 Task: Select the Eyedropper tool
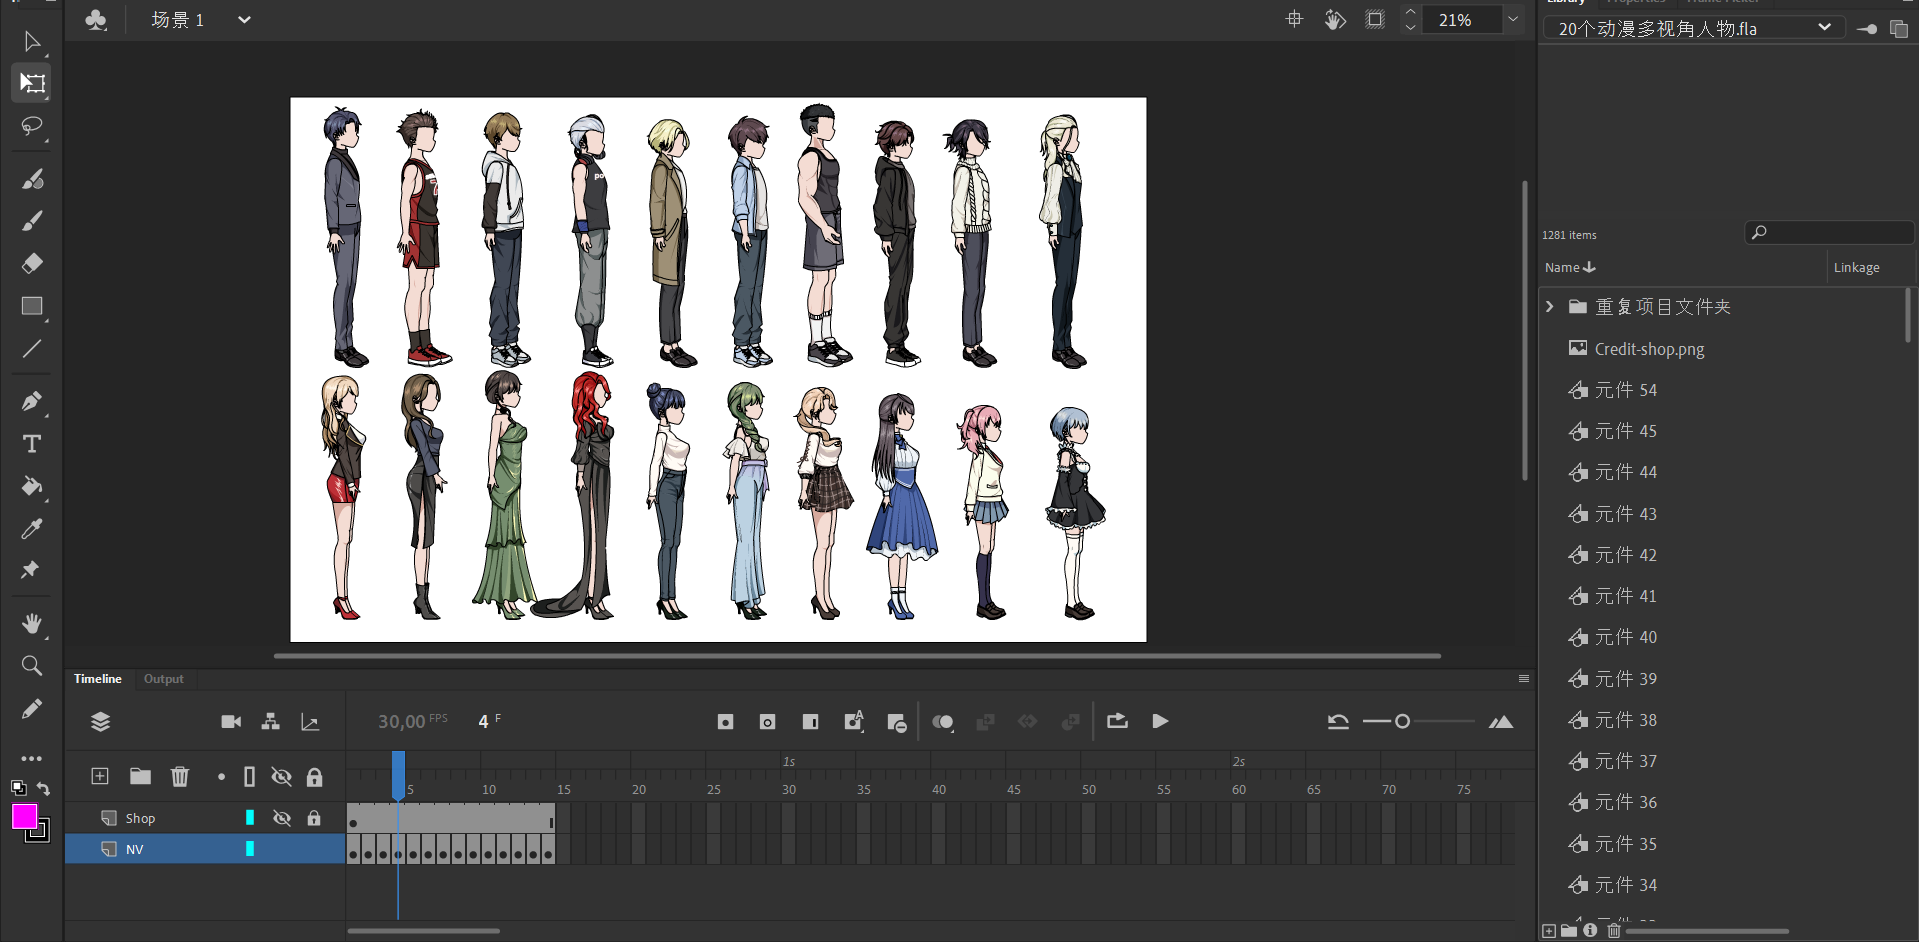point(32,529)
